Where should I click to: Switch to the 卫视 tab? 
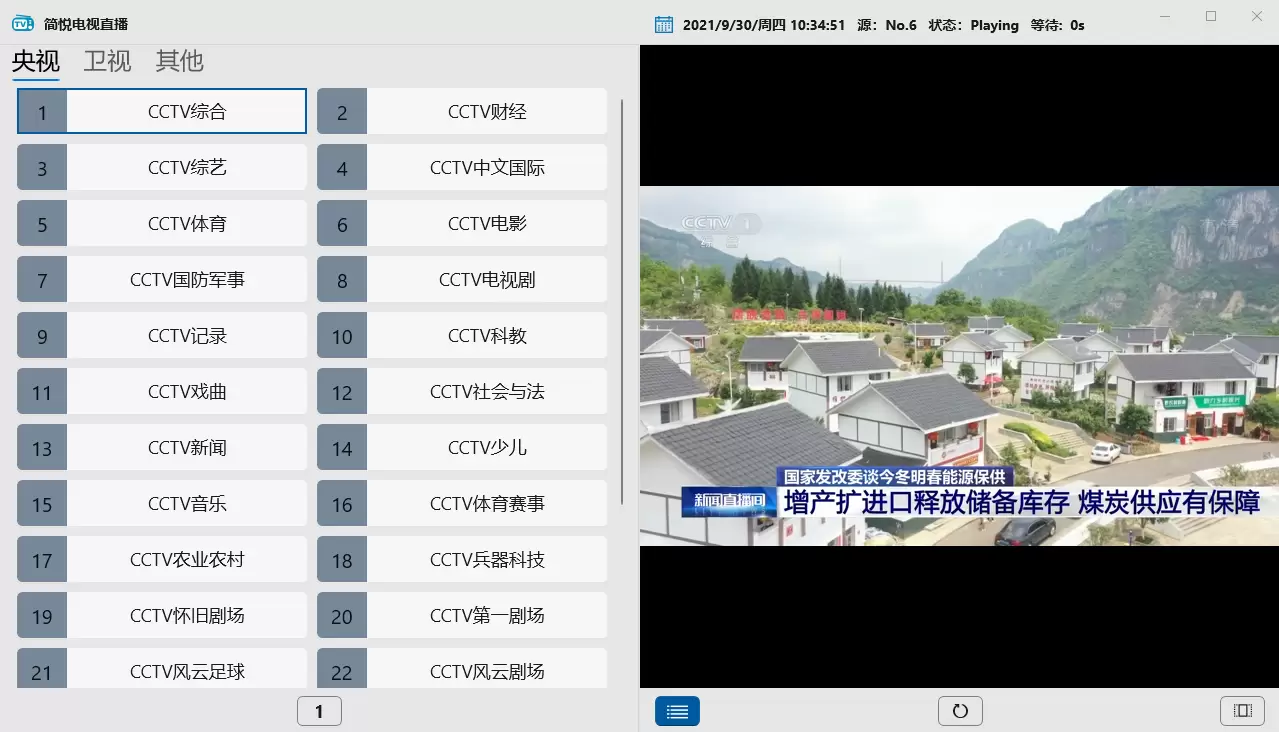108,61
